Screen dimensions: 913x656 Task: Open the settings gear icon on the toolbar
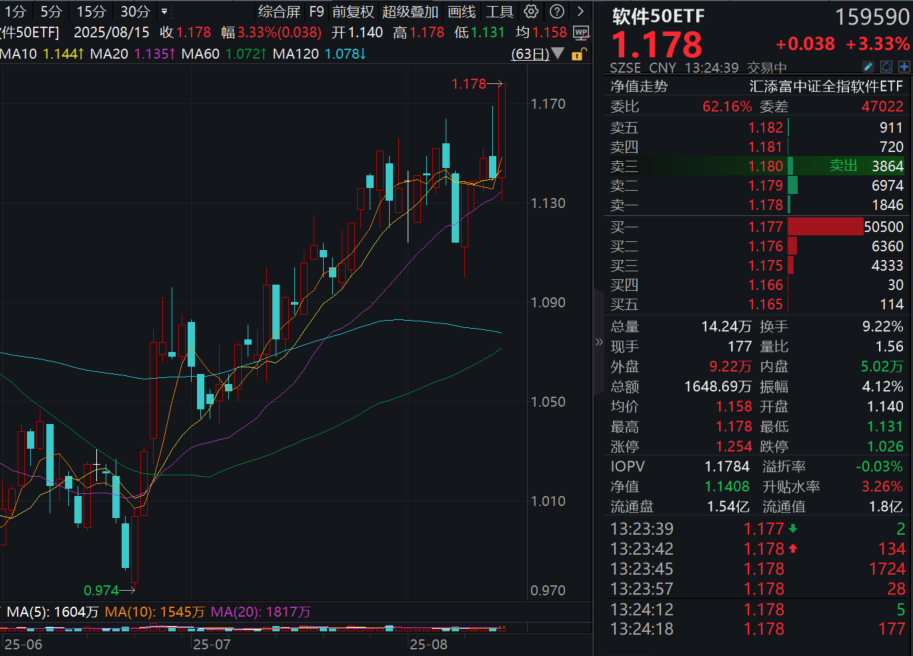point(531,12)
